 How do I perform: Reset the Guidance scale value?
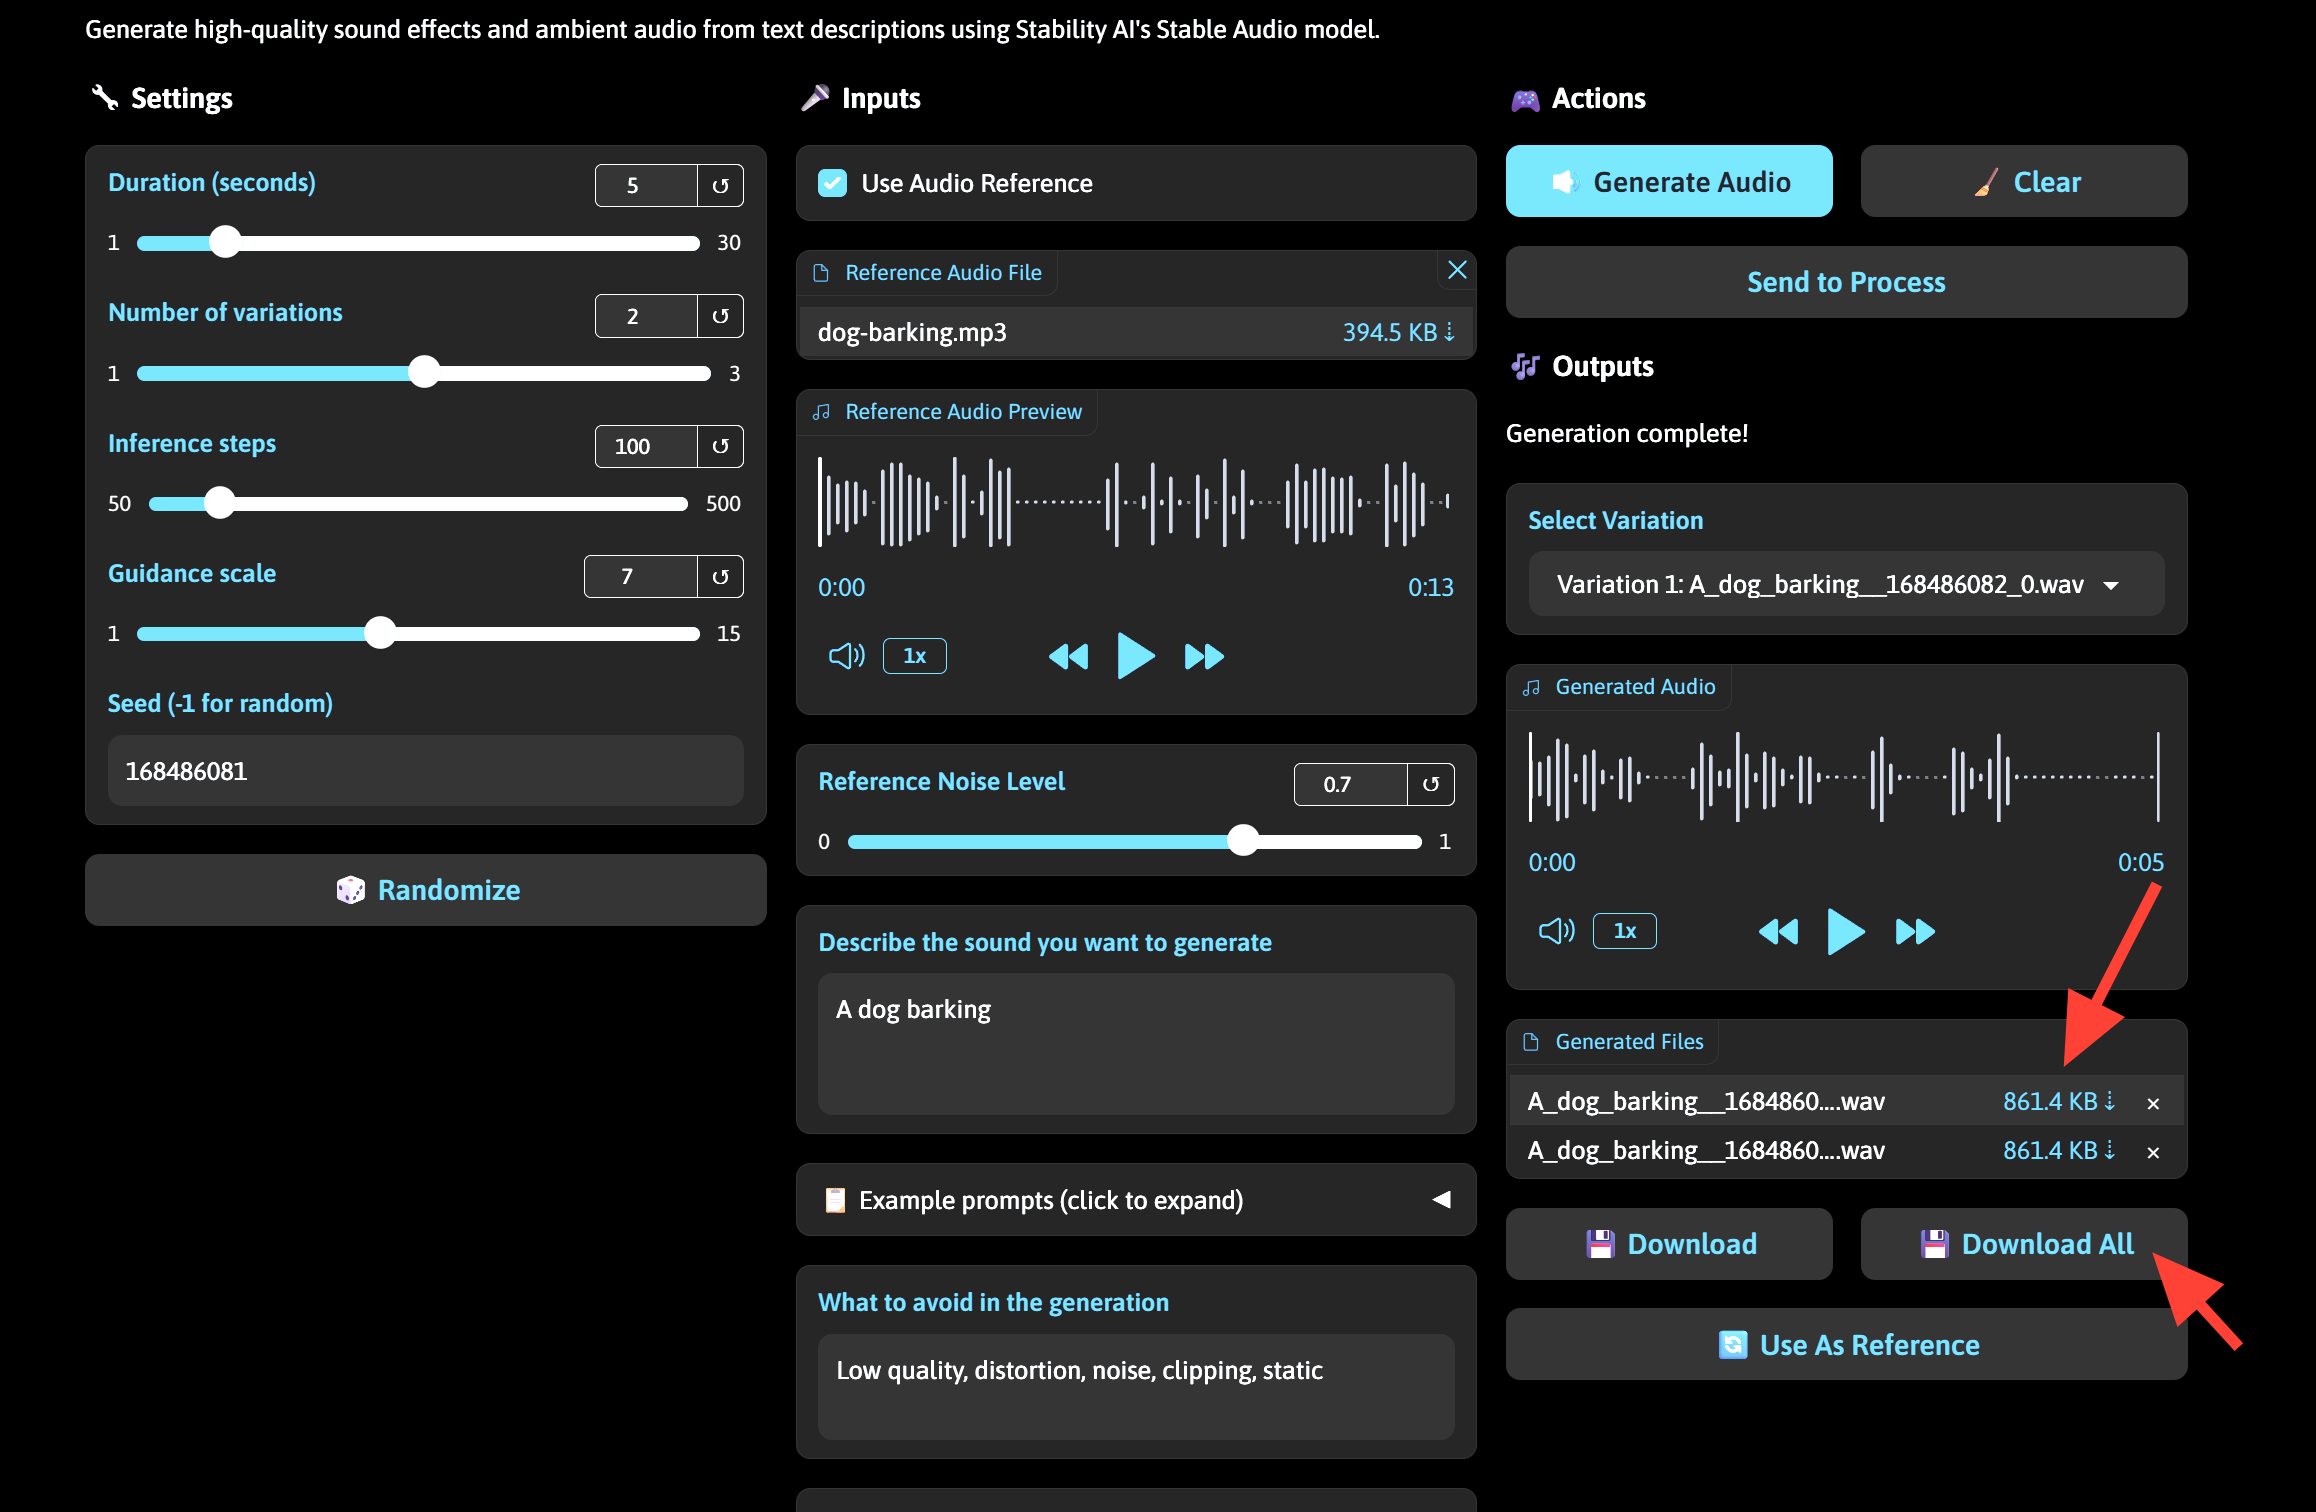(721, 576)
